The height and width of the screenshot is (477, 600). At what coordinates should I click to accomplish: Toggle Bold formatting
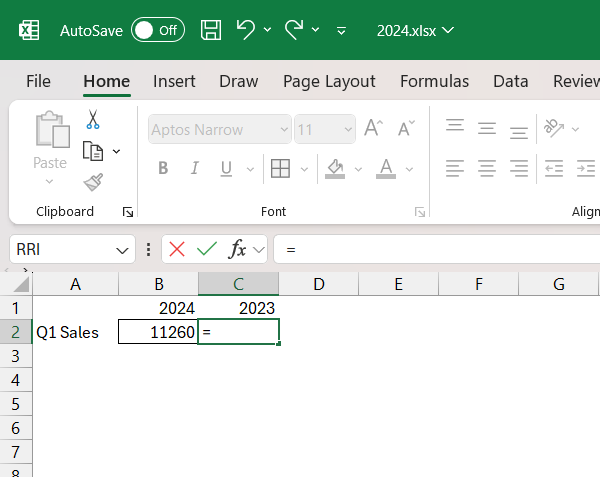tap(163, 168)
